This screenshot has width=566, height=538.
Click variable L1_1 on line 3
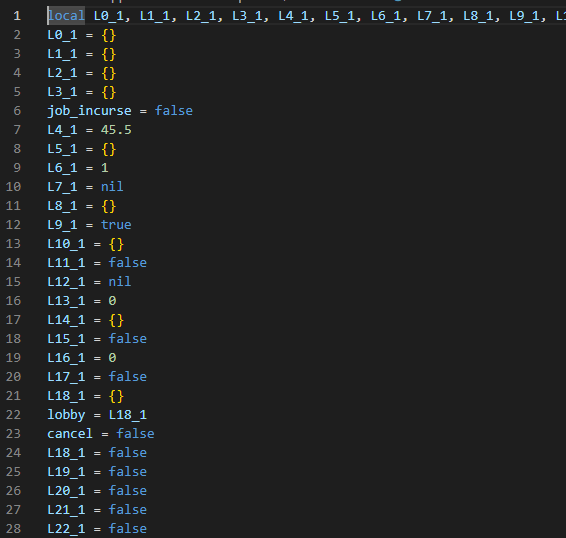(x=62, y=54)
